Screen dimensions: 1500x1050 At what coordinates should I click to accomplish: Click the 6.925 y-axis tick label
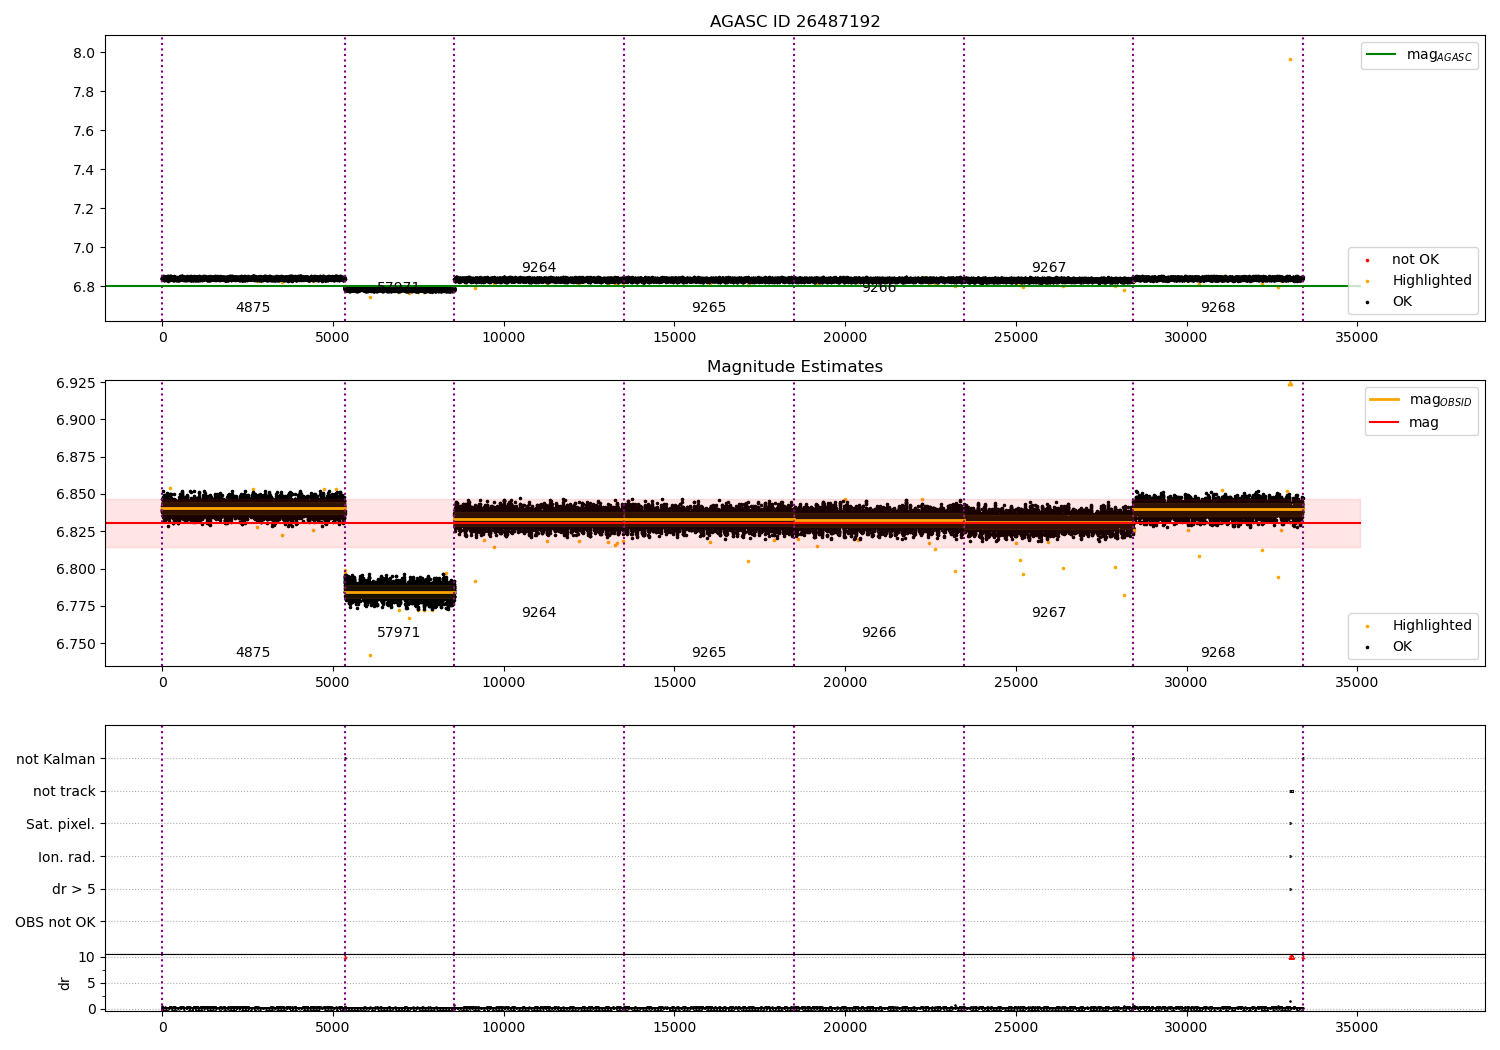click(x=75, y=384)
